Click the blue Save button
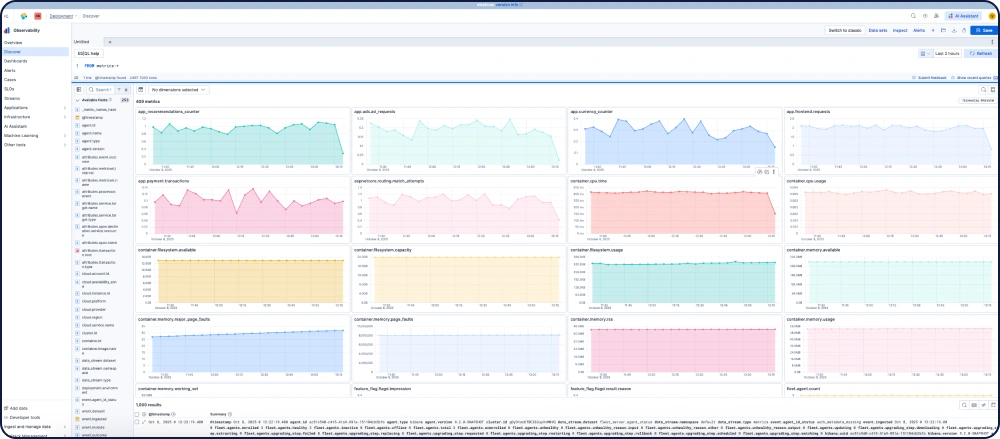The height and width of the screenshot is (439, 1000). coord(982,31)
